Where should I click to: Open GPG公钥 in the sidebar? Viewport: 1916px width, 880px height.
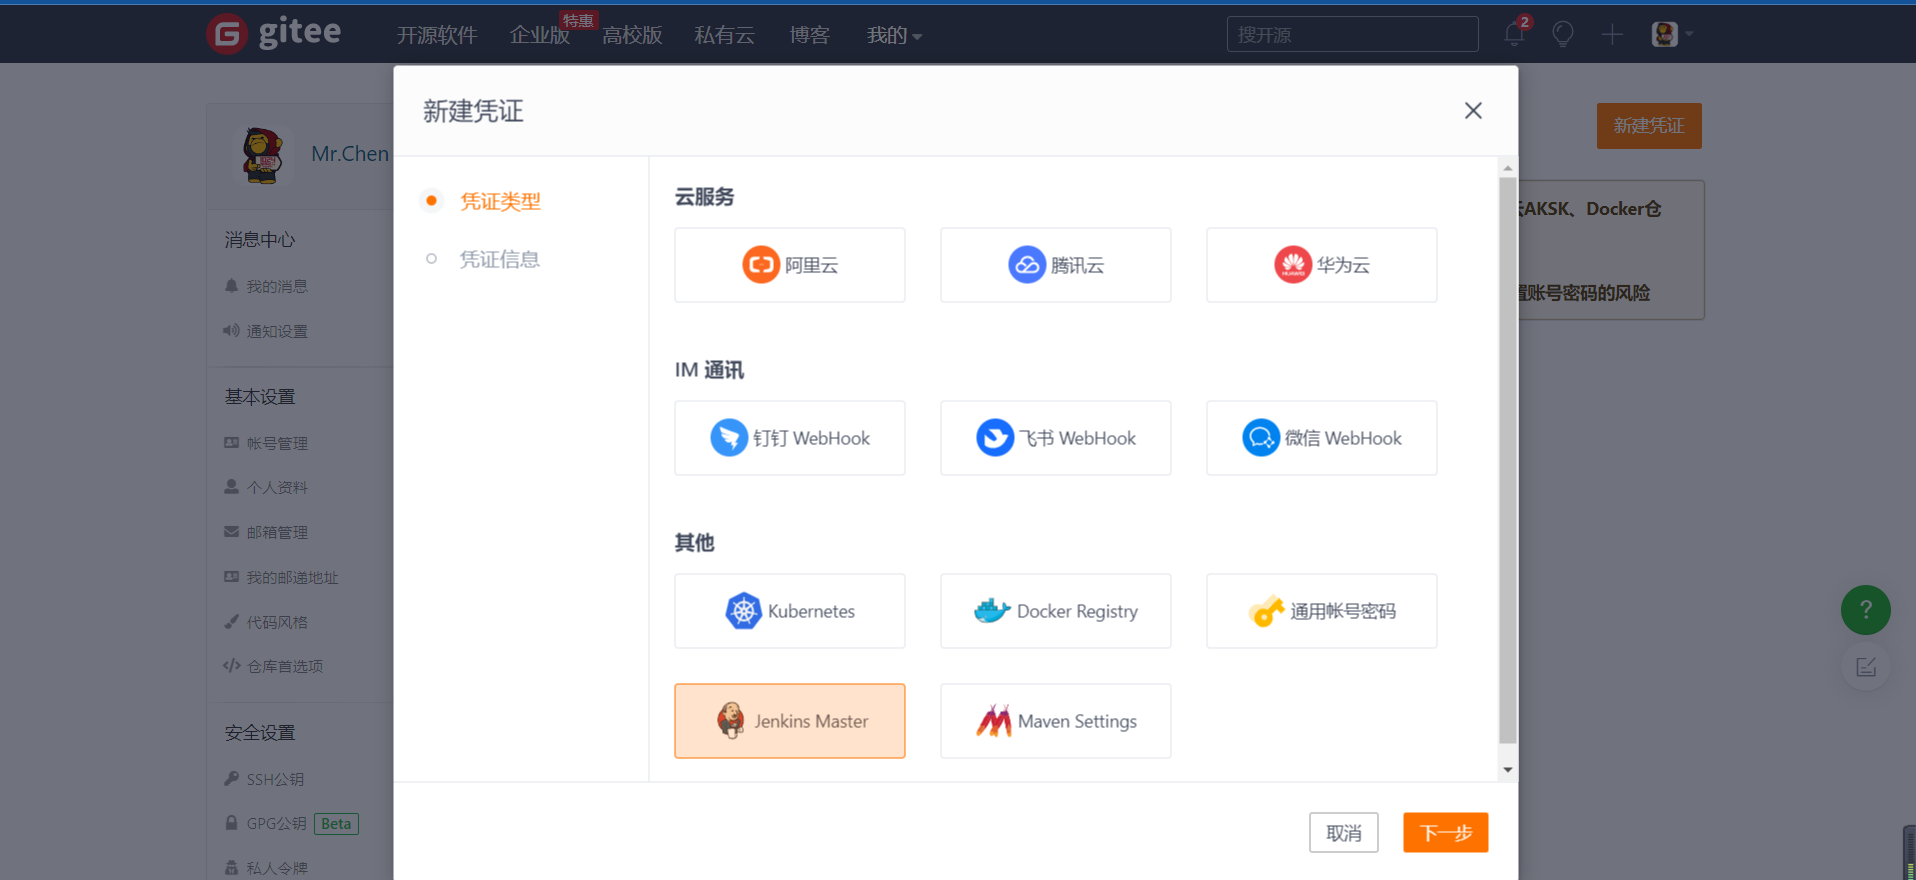click(275, 823)
